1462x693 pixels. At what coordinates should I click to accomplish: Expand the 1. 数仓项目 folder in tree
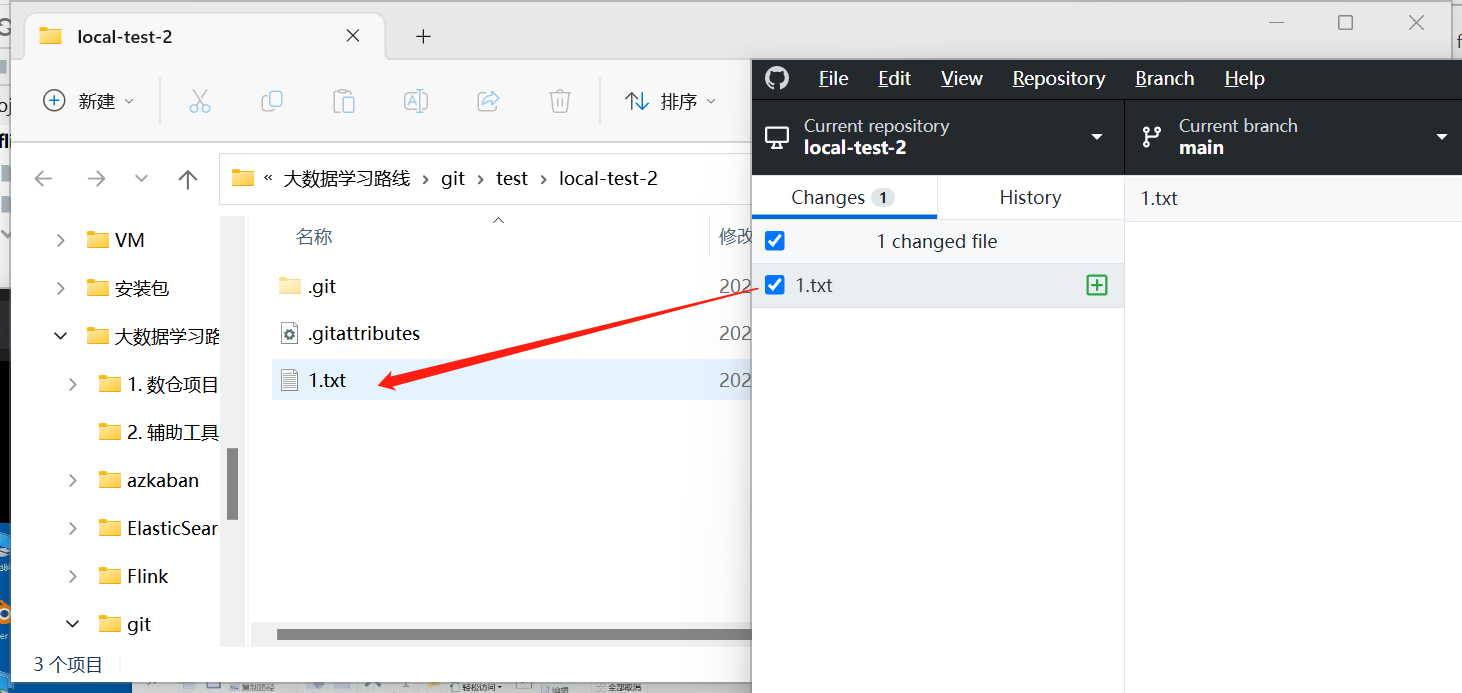(72, 384)
